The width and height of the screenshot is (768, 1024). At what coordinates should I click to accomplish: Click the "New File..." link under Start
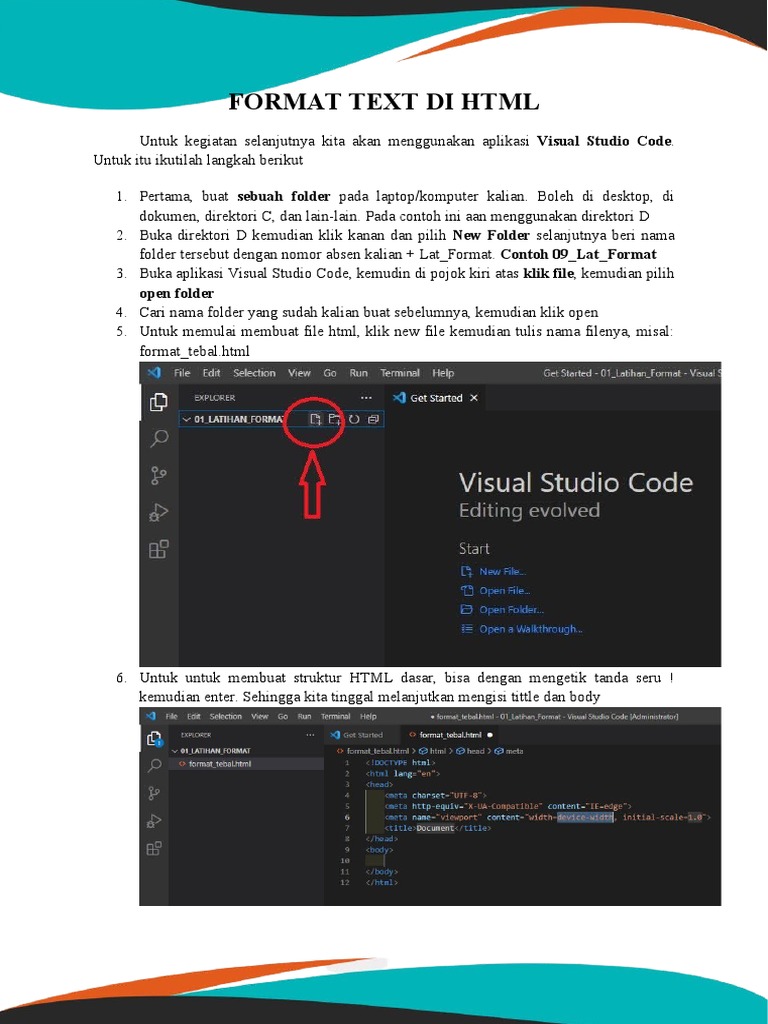click(x=501, y=571)
